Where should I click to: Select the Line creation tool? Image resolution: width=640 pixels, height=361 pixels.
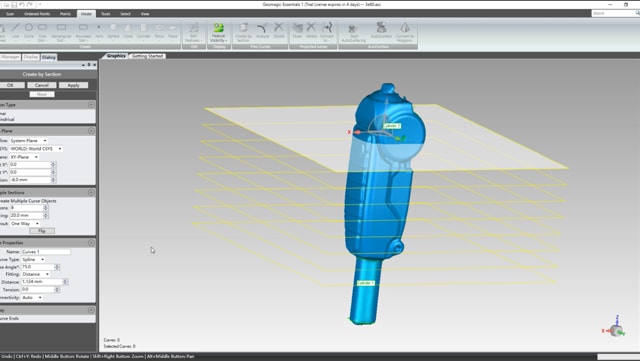tap(15, 31)
